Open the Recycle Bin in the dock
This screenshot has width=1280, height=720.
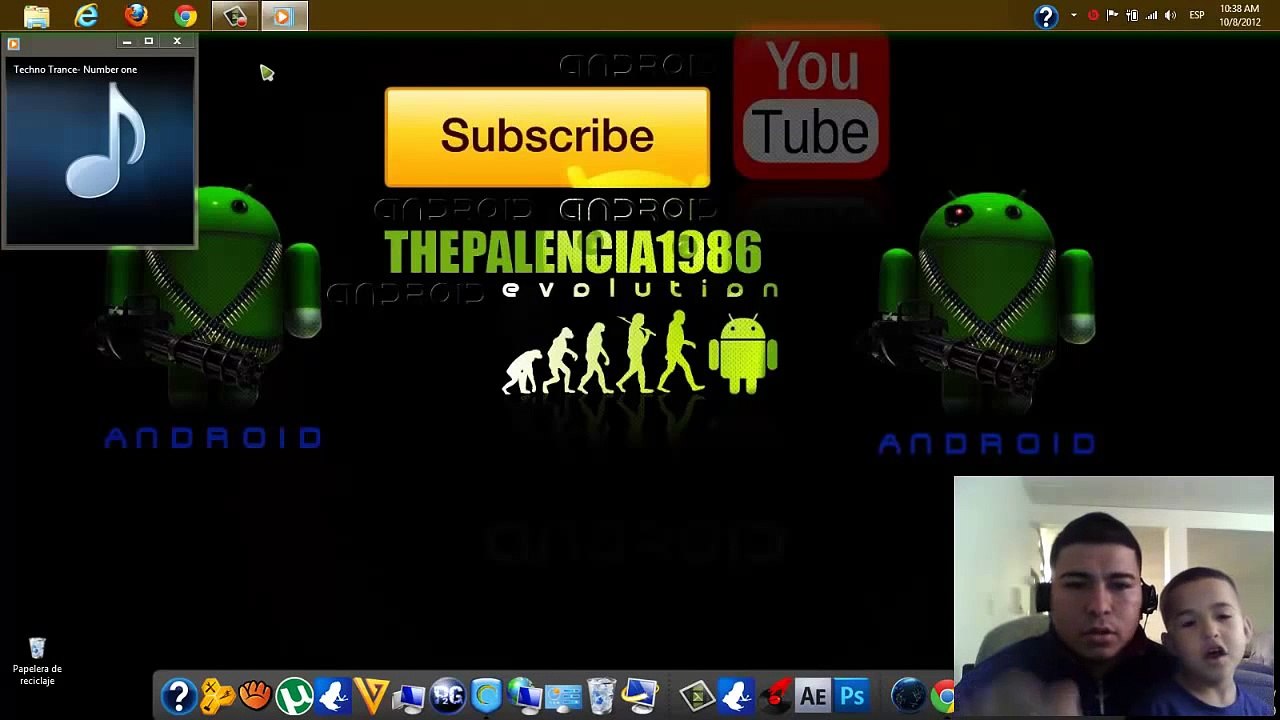click(601, 696)
